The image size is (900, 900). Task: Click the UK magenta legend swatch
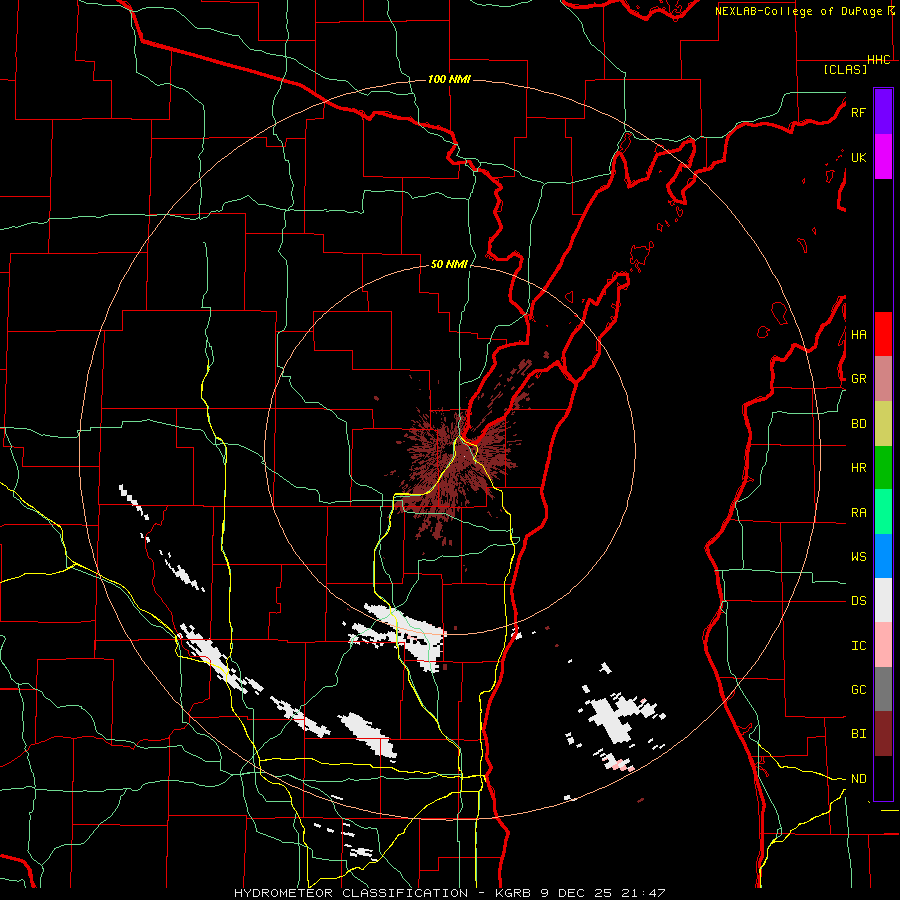click(883, 157)
